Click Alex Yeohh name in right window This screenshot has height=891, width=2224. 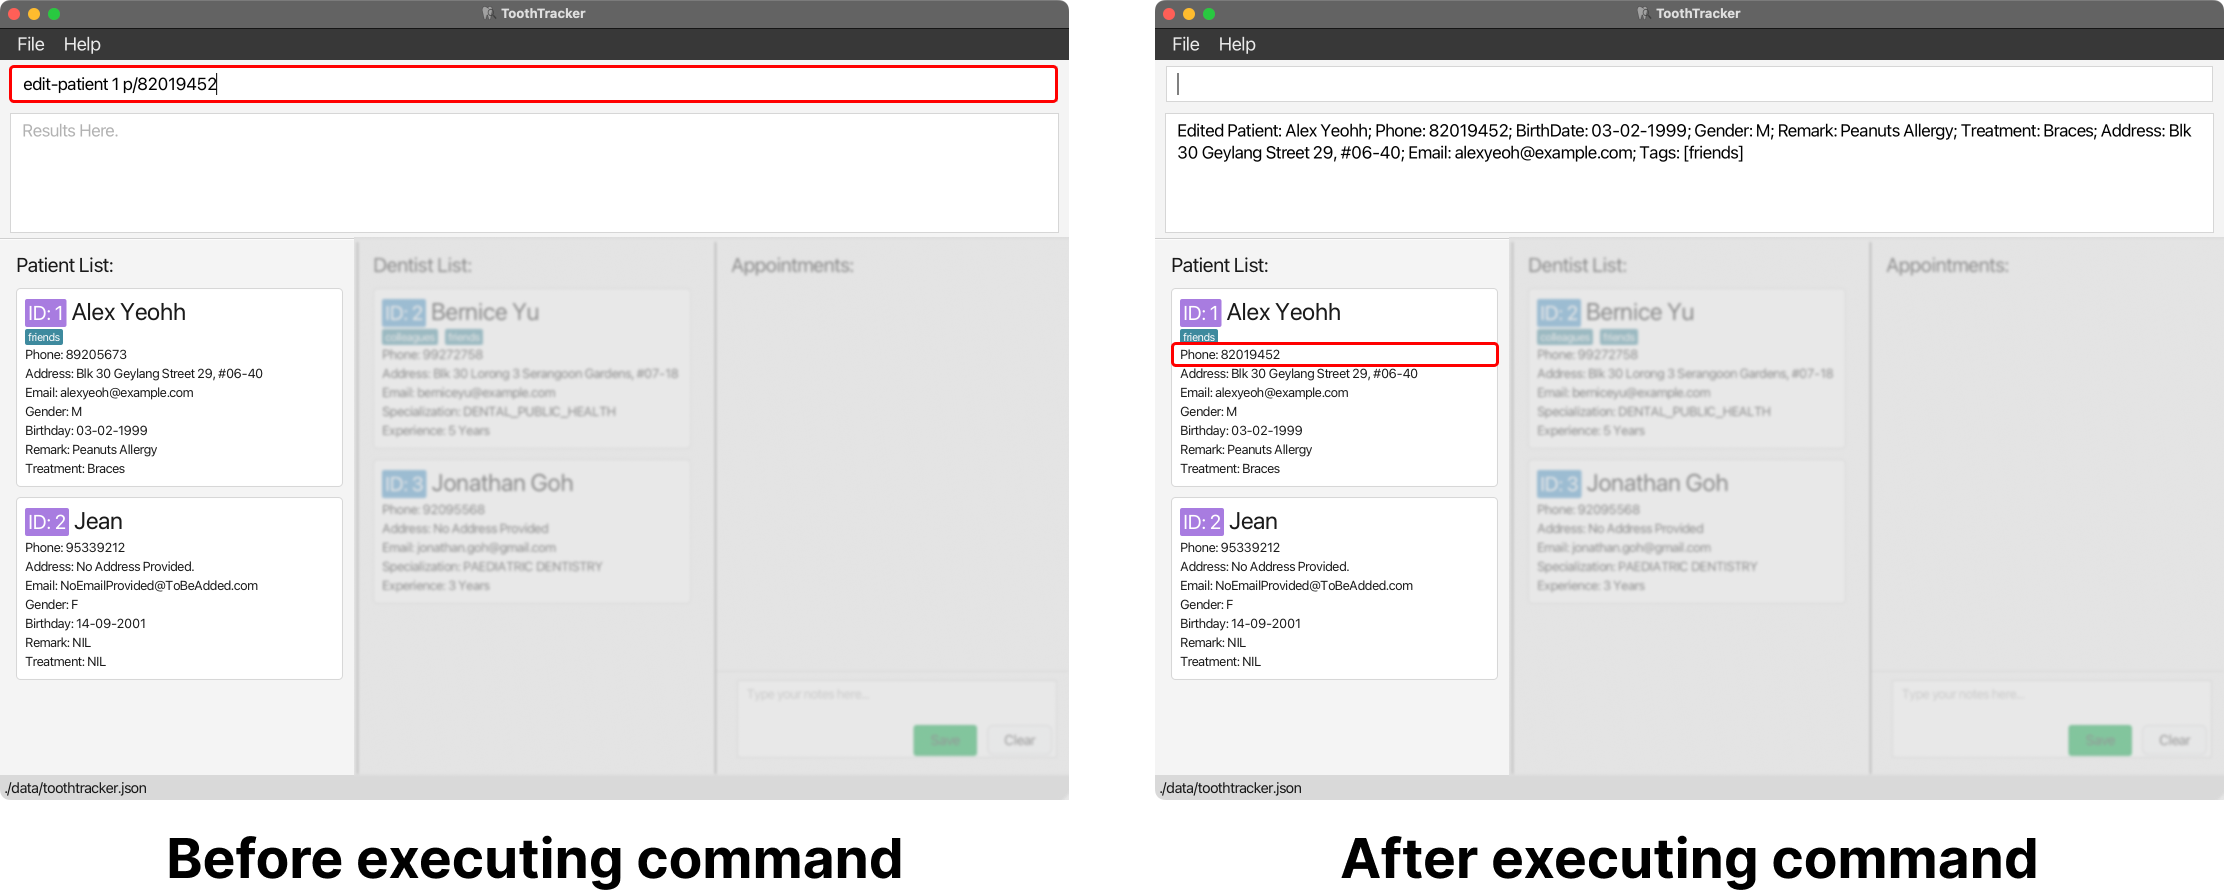pos(1284,312)
